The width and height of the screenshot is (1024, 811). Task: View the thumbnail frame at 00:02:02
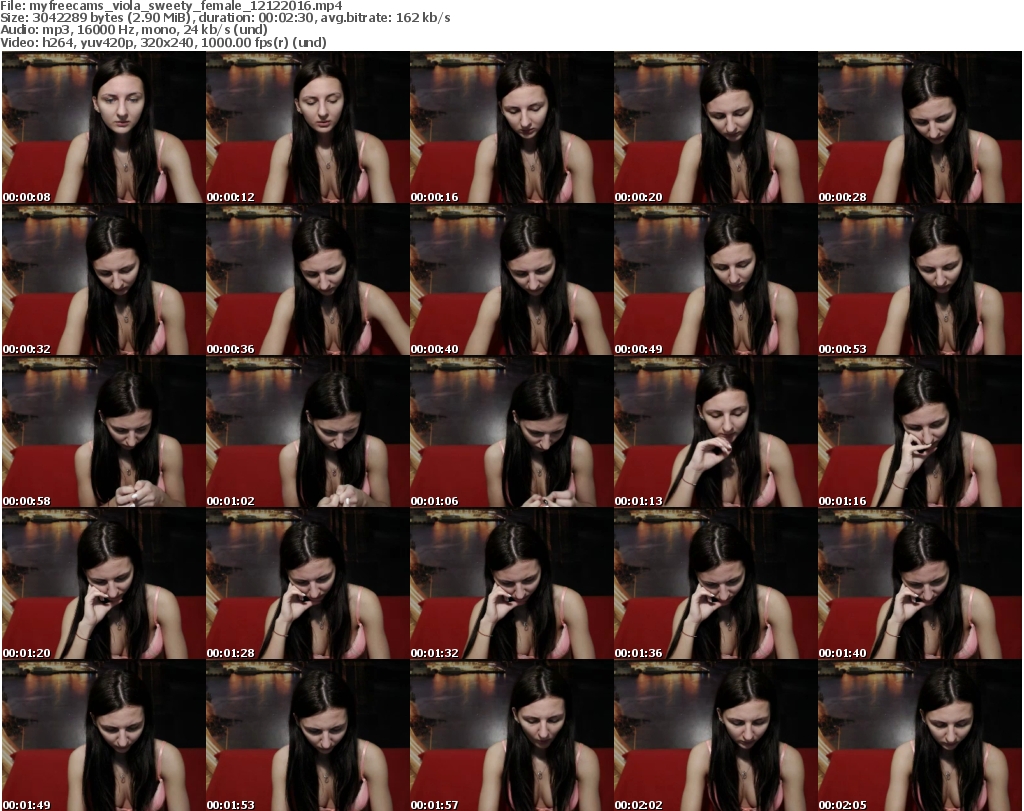pyautogui.click(x=716, y=735)
